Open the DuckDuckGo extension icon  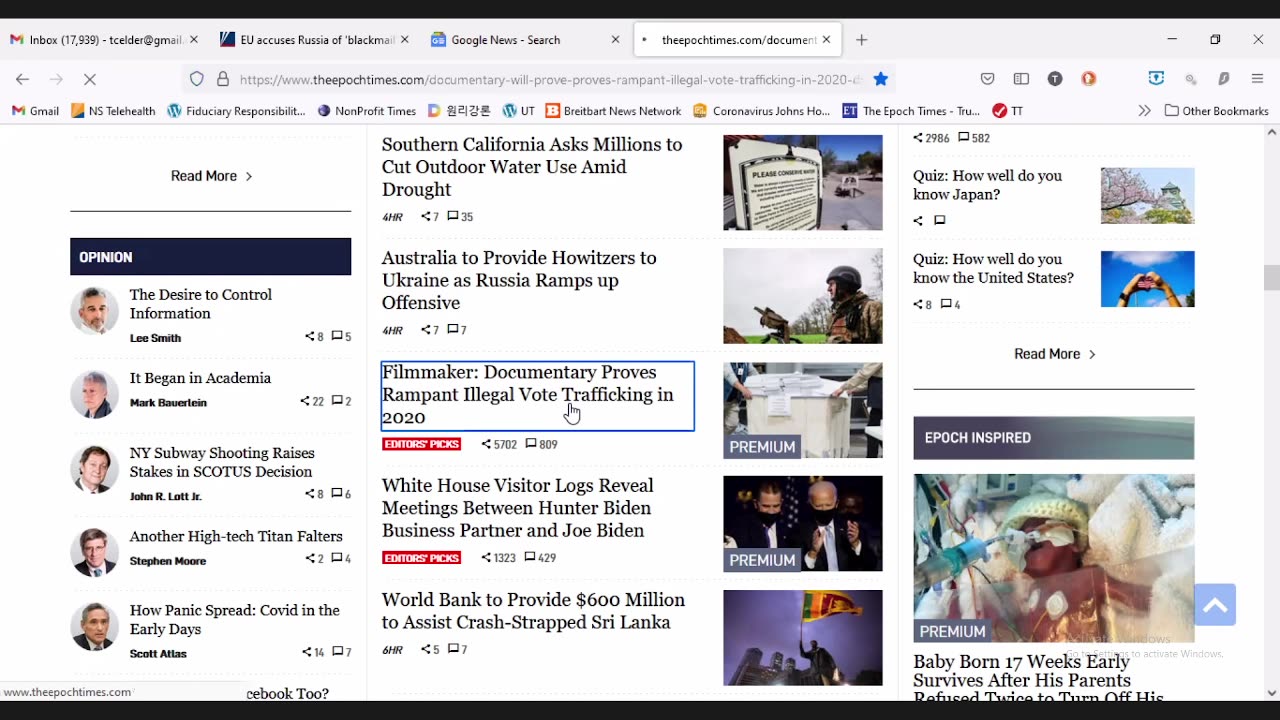point(1089,79)
